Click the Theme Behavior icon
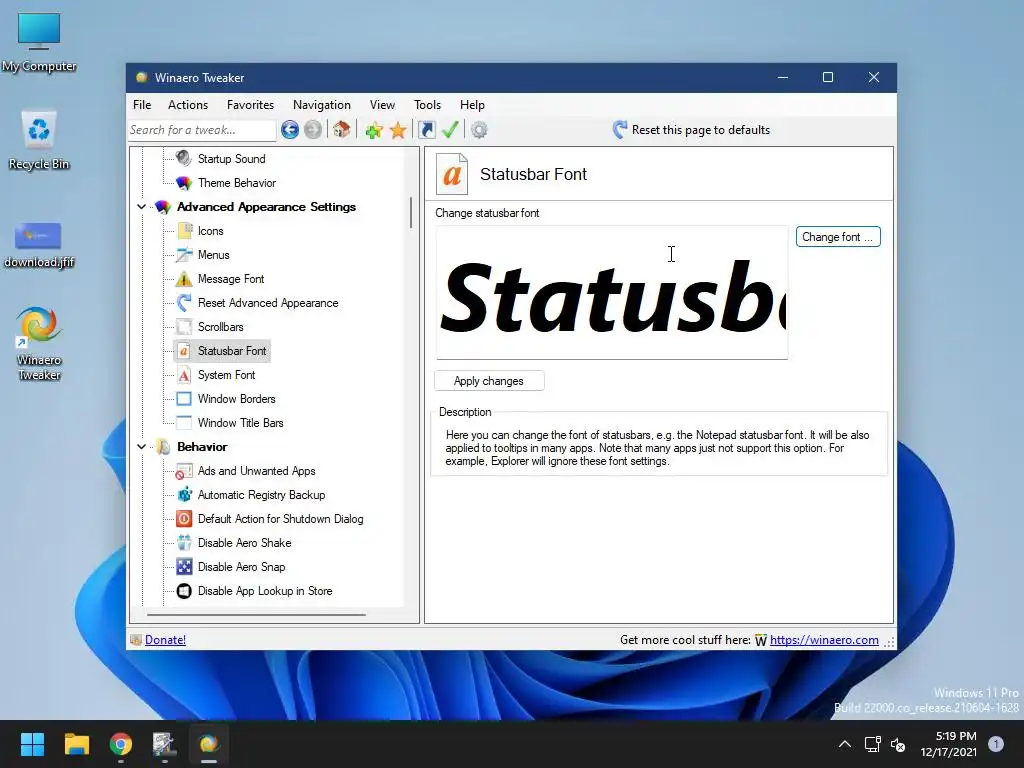The image size is (1024, 768). (x=184, y=183)
